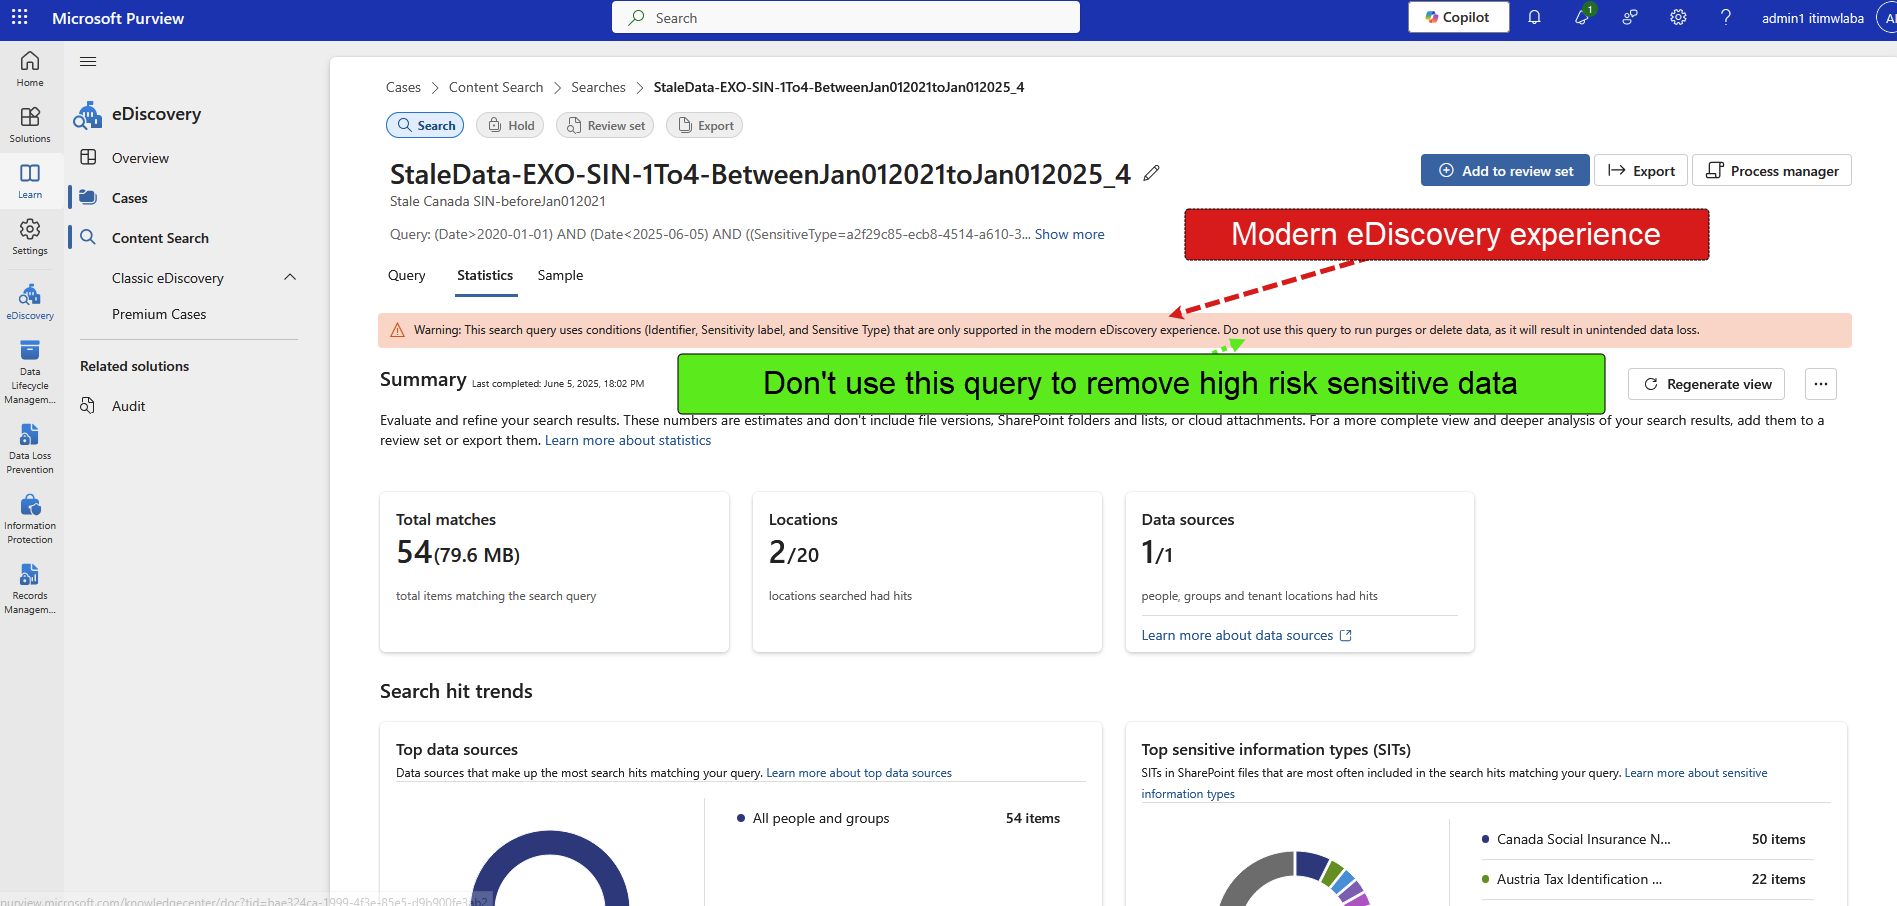Click the Locations 2/20 value
The width and height of the screenshot is (1897, 906).
click(x=794, y=552)
